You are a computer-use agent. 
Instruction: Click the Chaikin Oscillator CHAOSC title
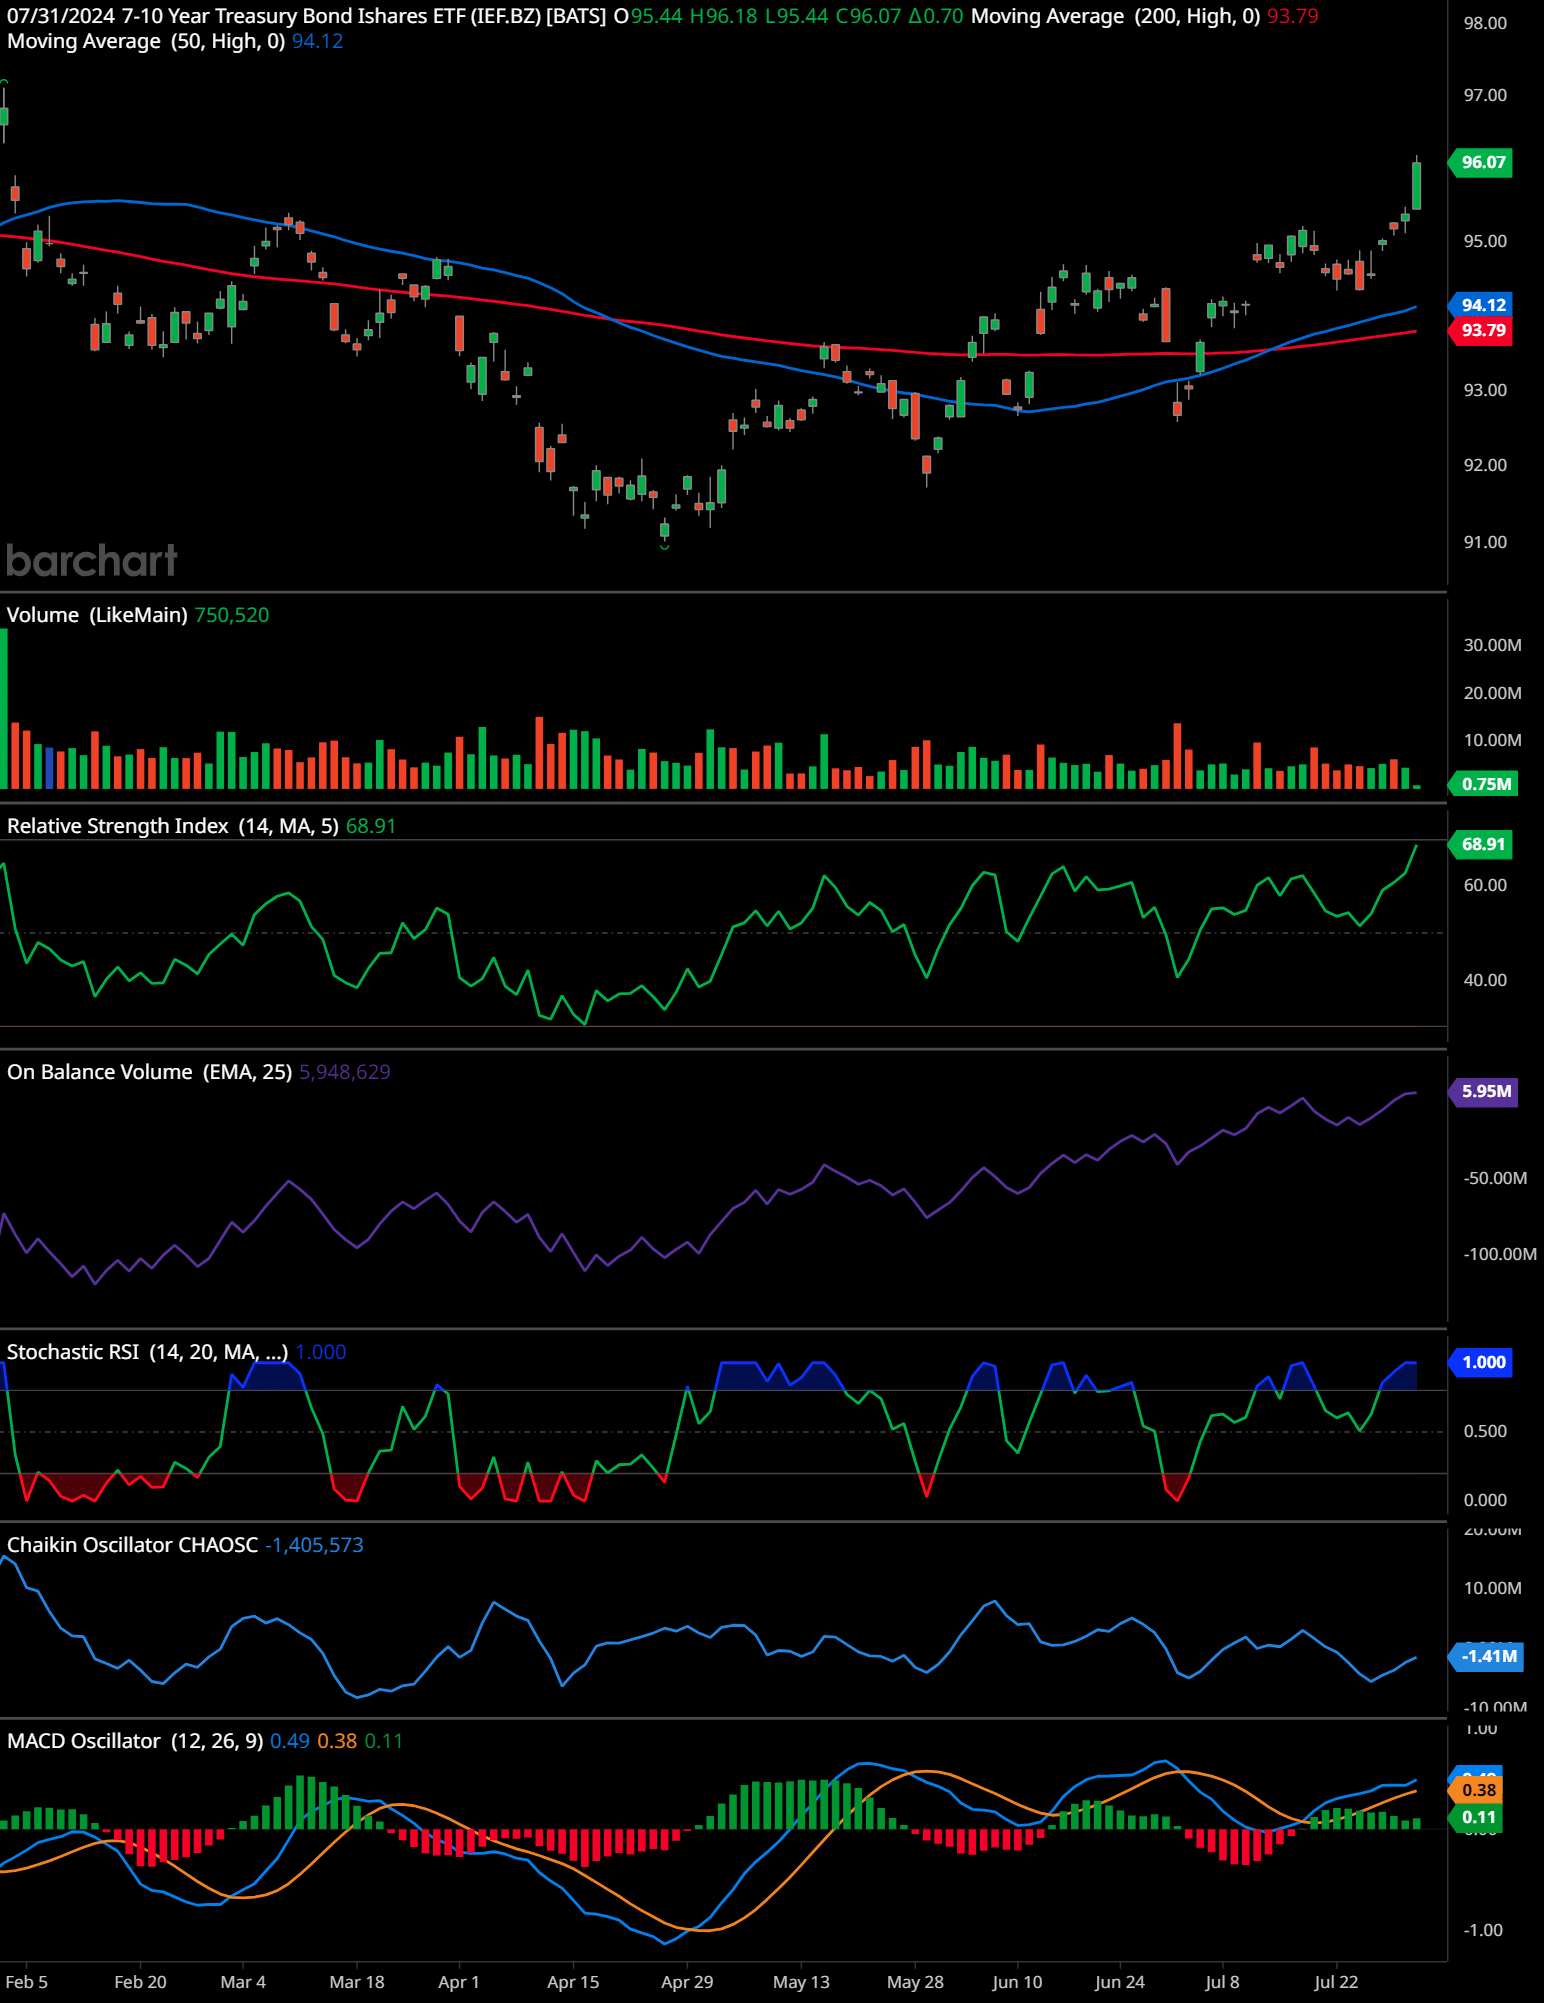coord(132,1545)
